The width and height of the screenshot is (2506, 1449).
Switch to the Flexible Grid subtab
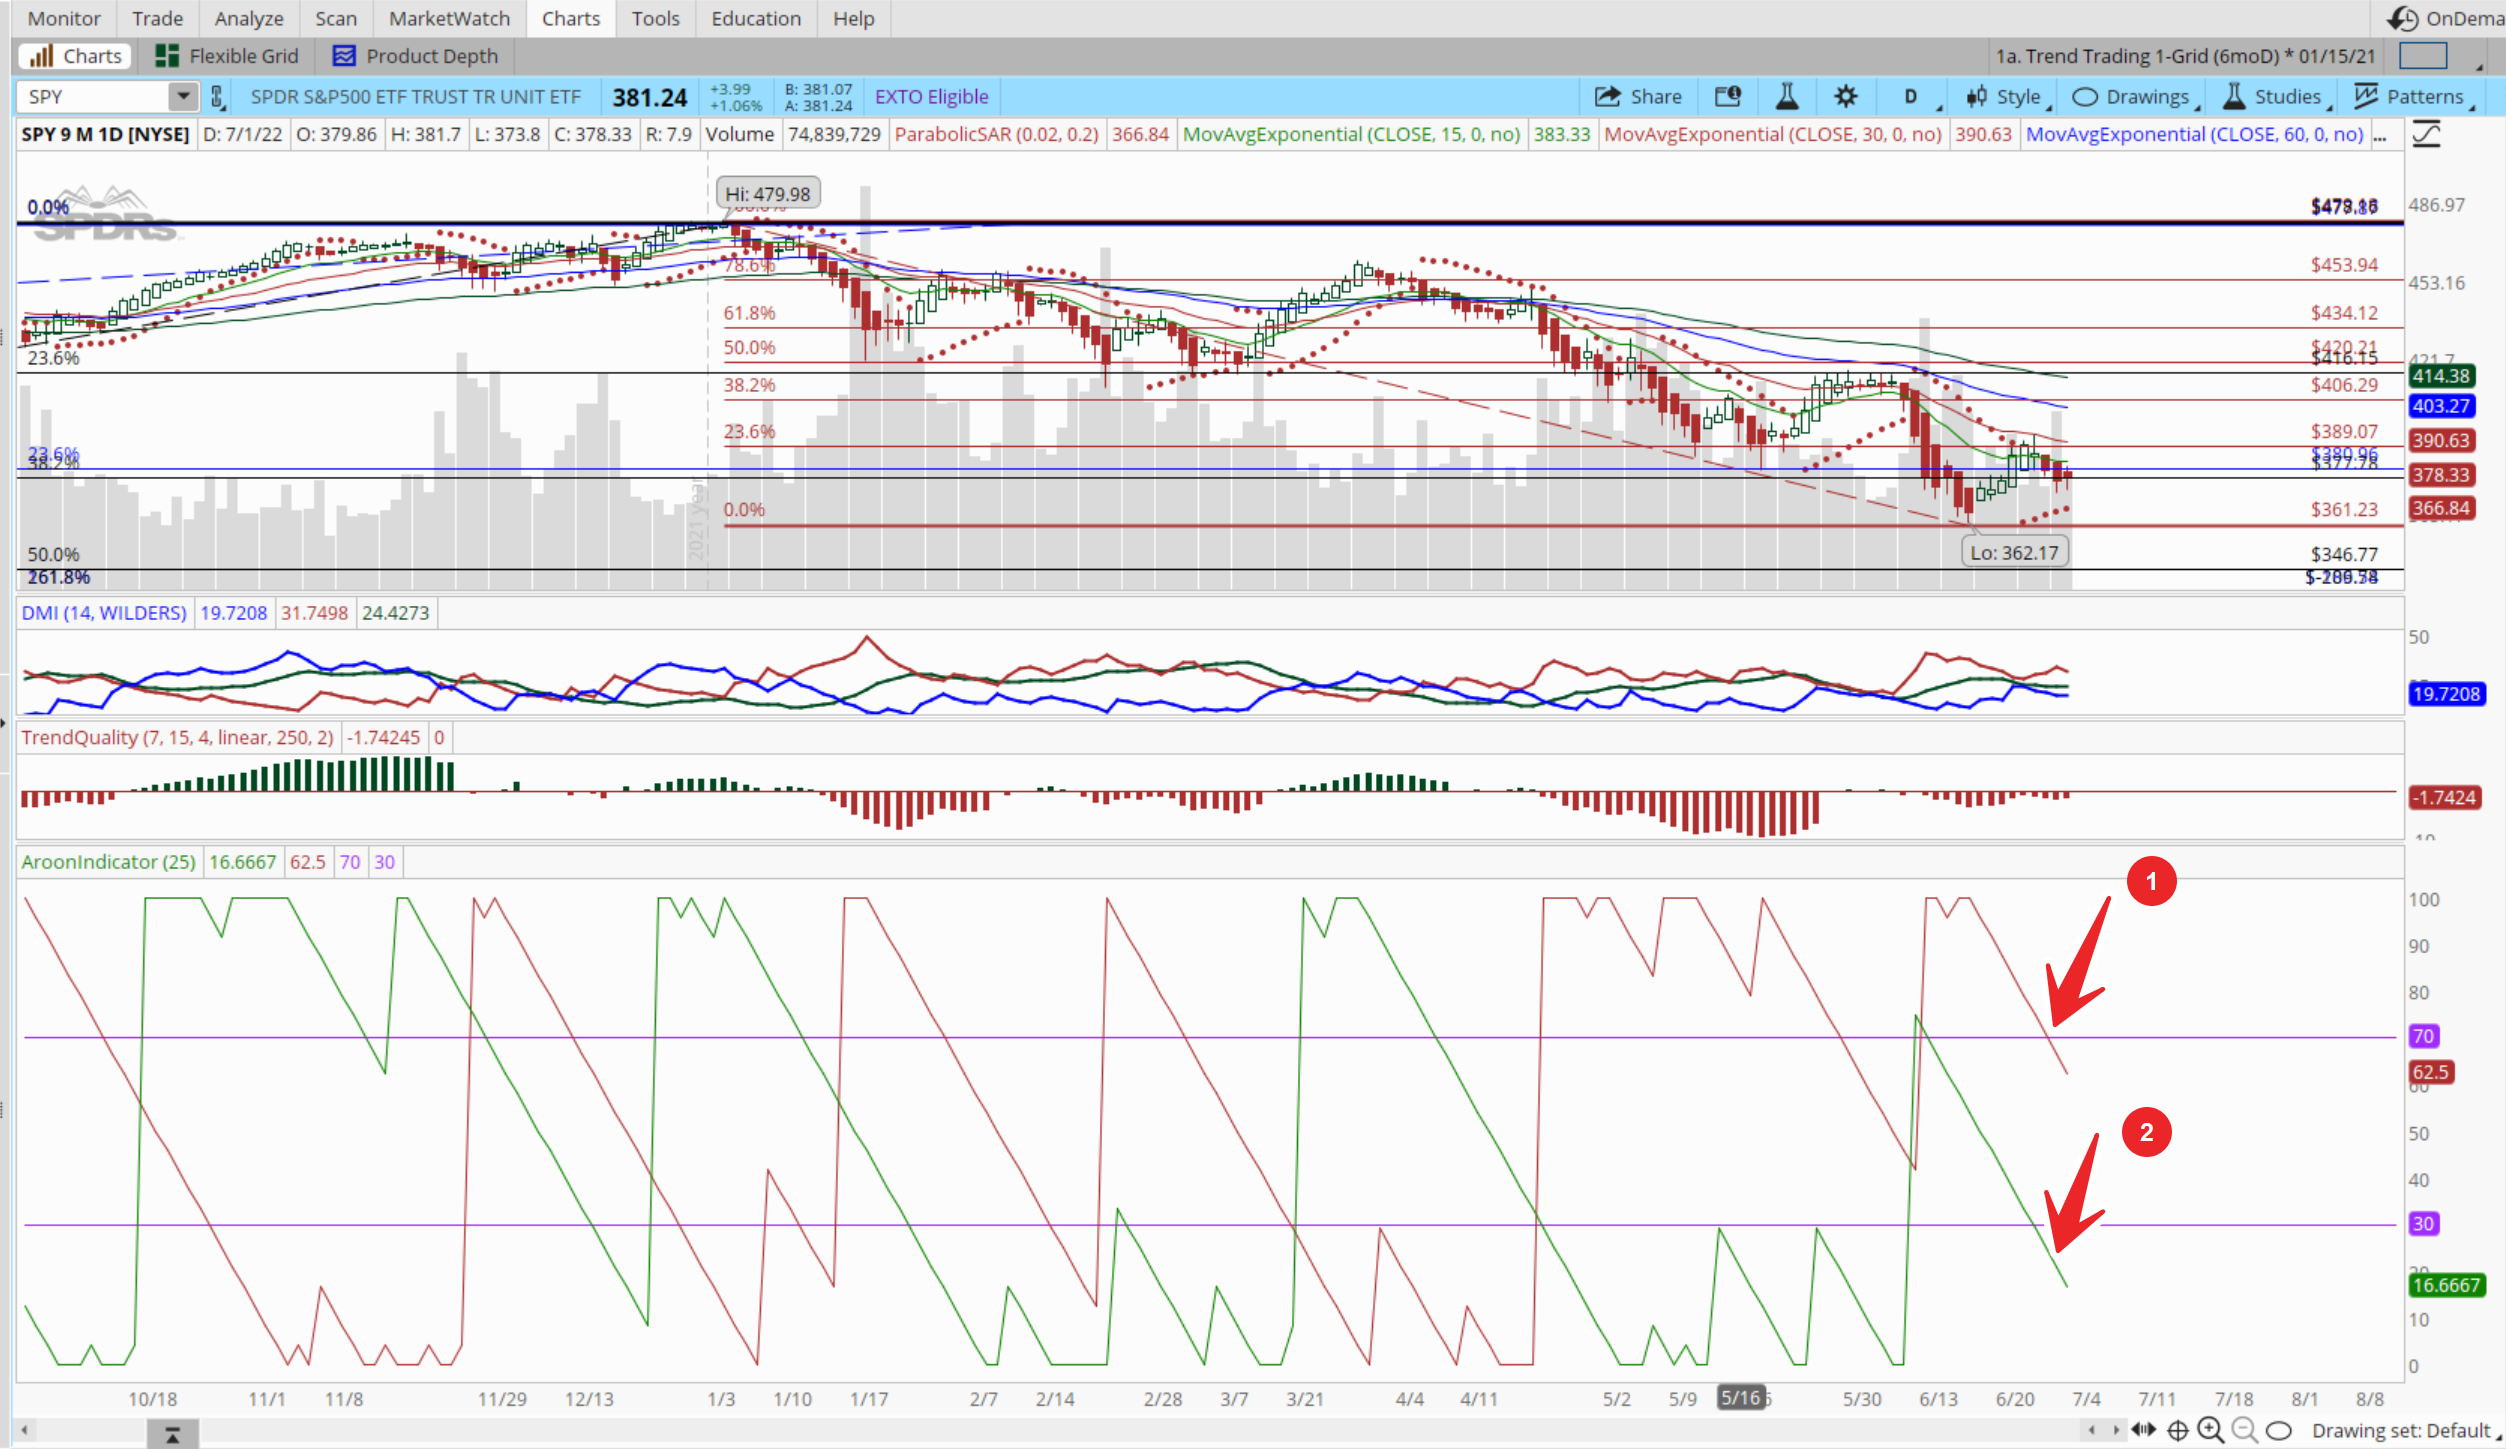point(228,56)
